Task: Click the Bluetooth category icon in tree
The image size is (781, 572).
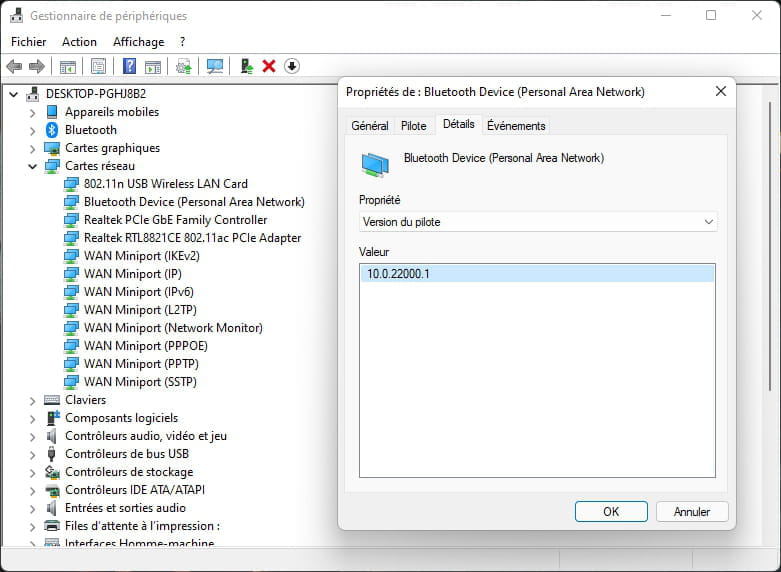Action: coord(52,130)
